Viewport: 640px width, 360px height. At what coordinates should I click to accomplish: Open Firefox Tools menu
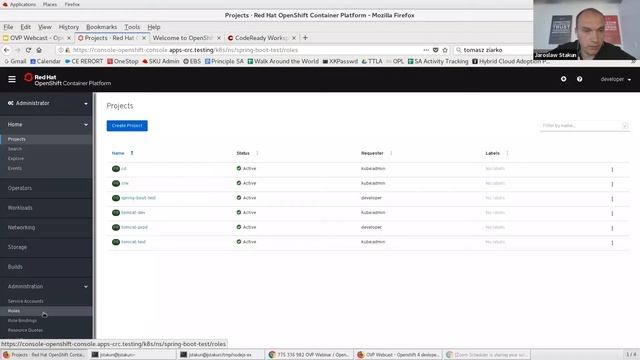click(x=132, y=27)
